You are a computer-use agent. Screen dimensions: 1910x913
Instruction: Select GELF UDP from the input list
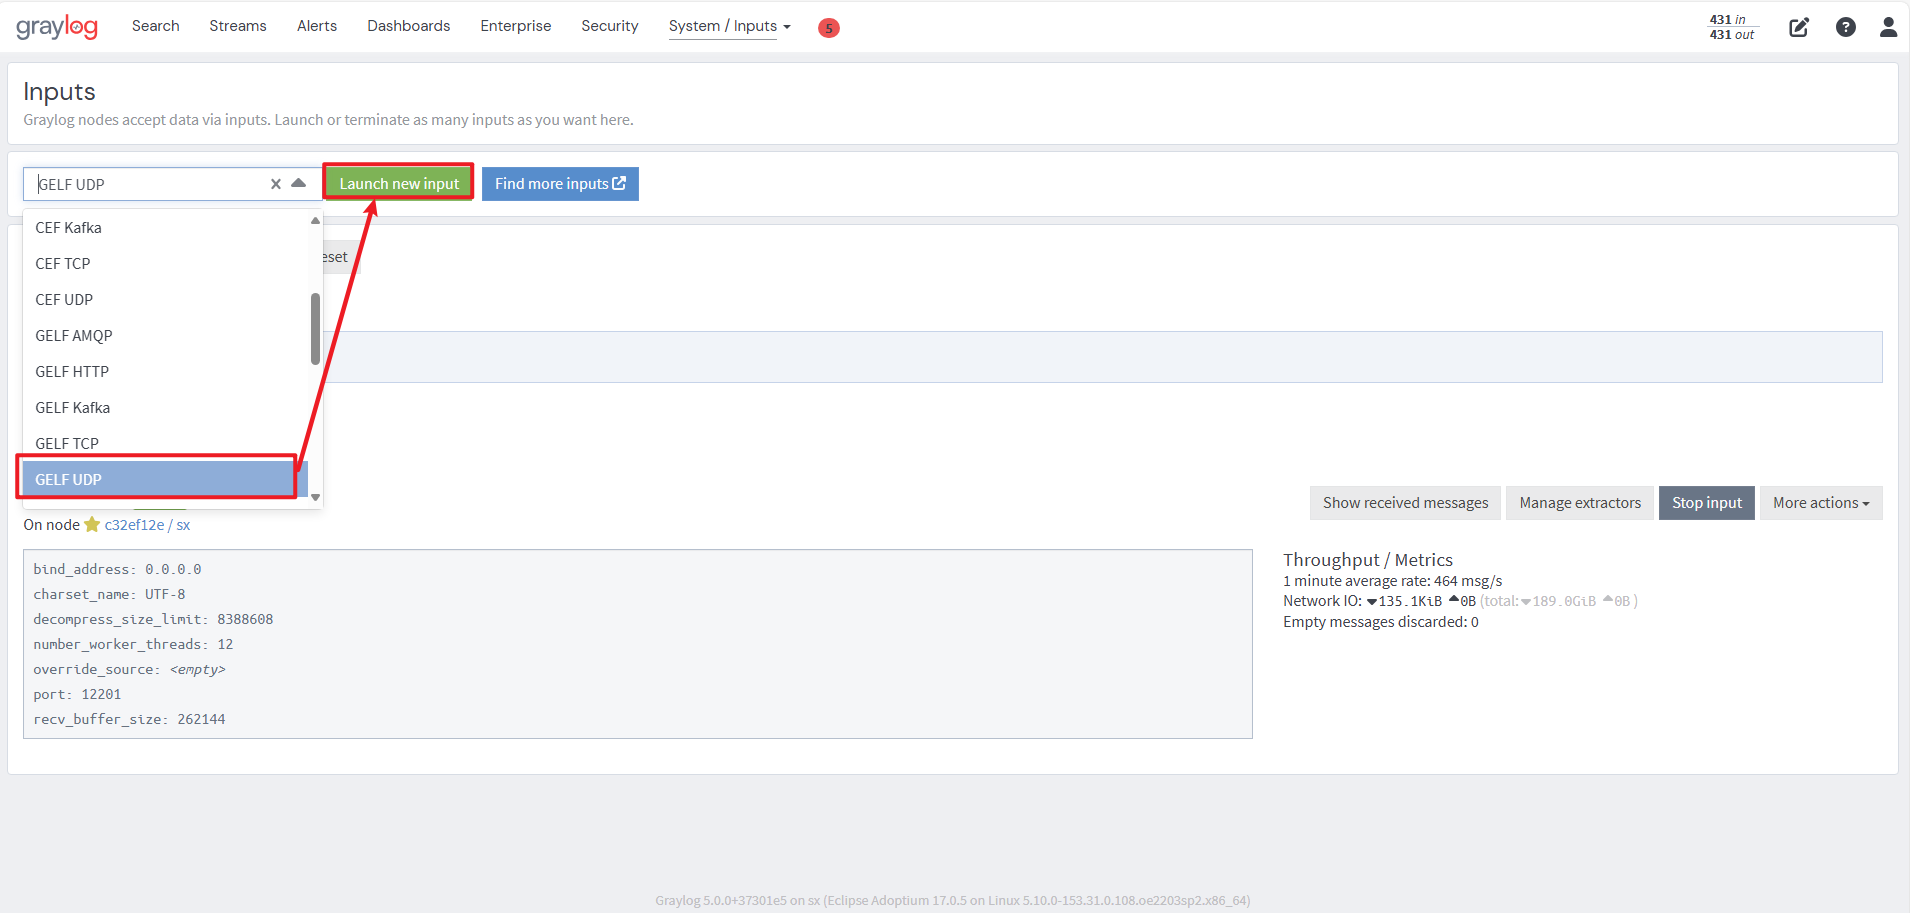[x=166, y=479]
